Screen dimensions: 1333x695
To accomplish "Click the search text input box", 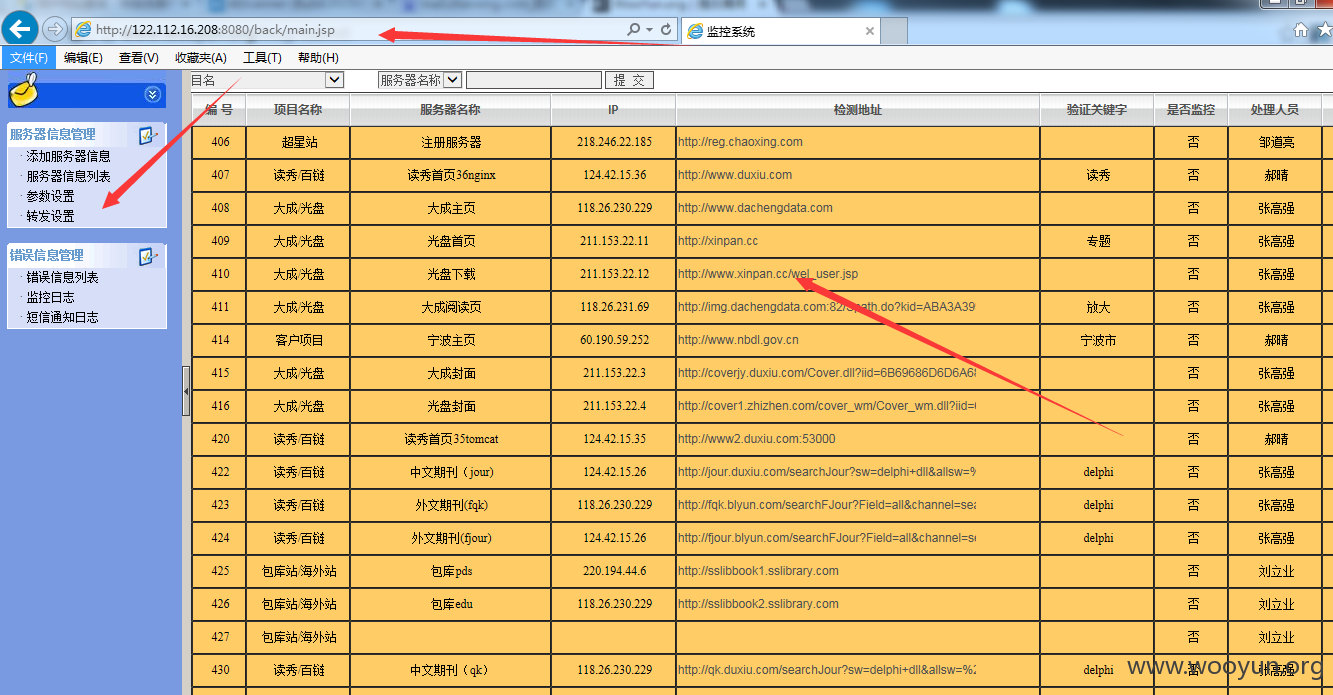I will 534,80.
